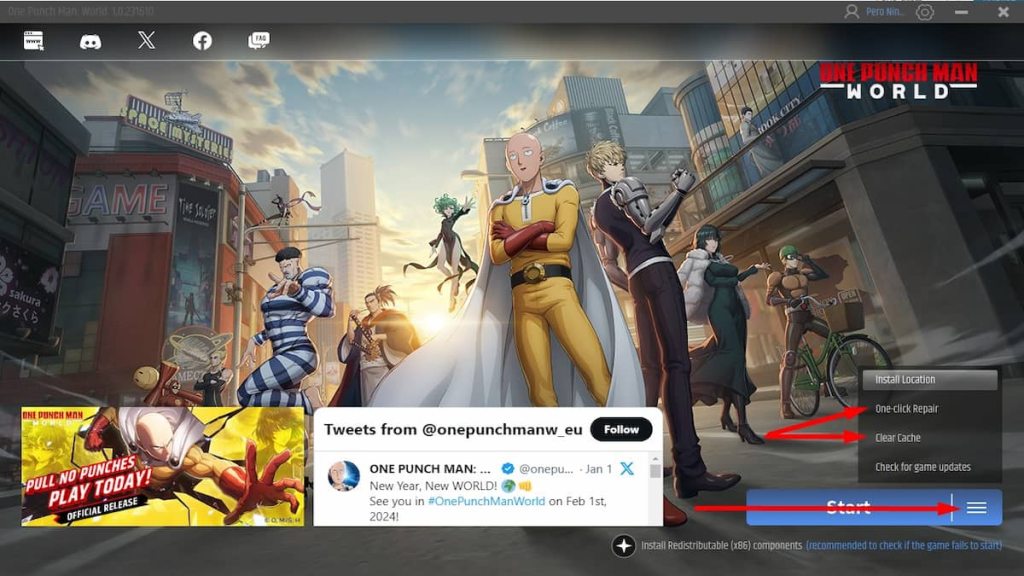1024x576 pixels.
Task: Minimize the launcher window
Action: 961,12
